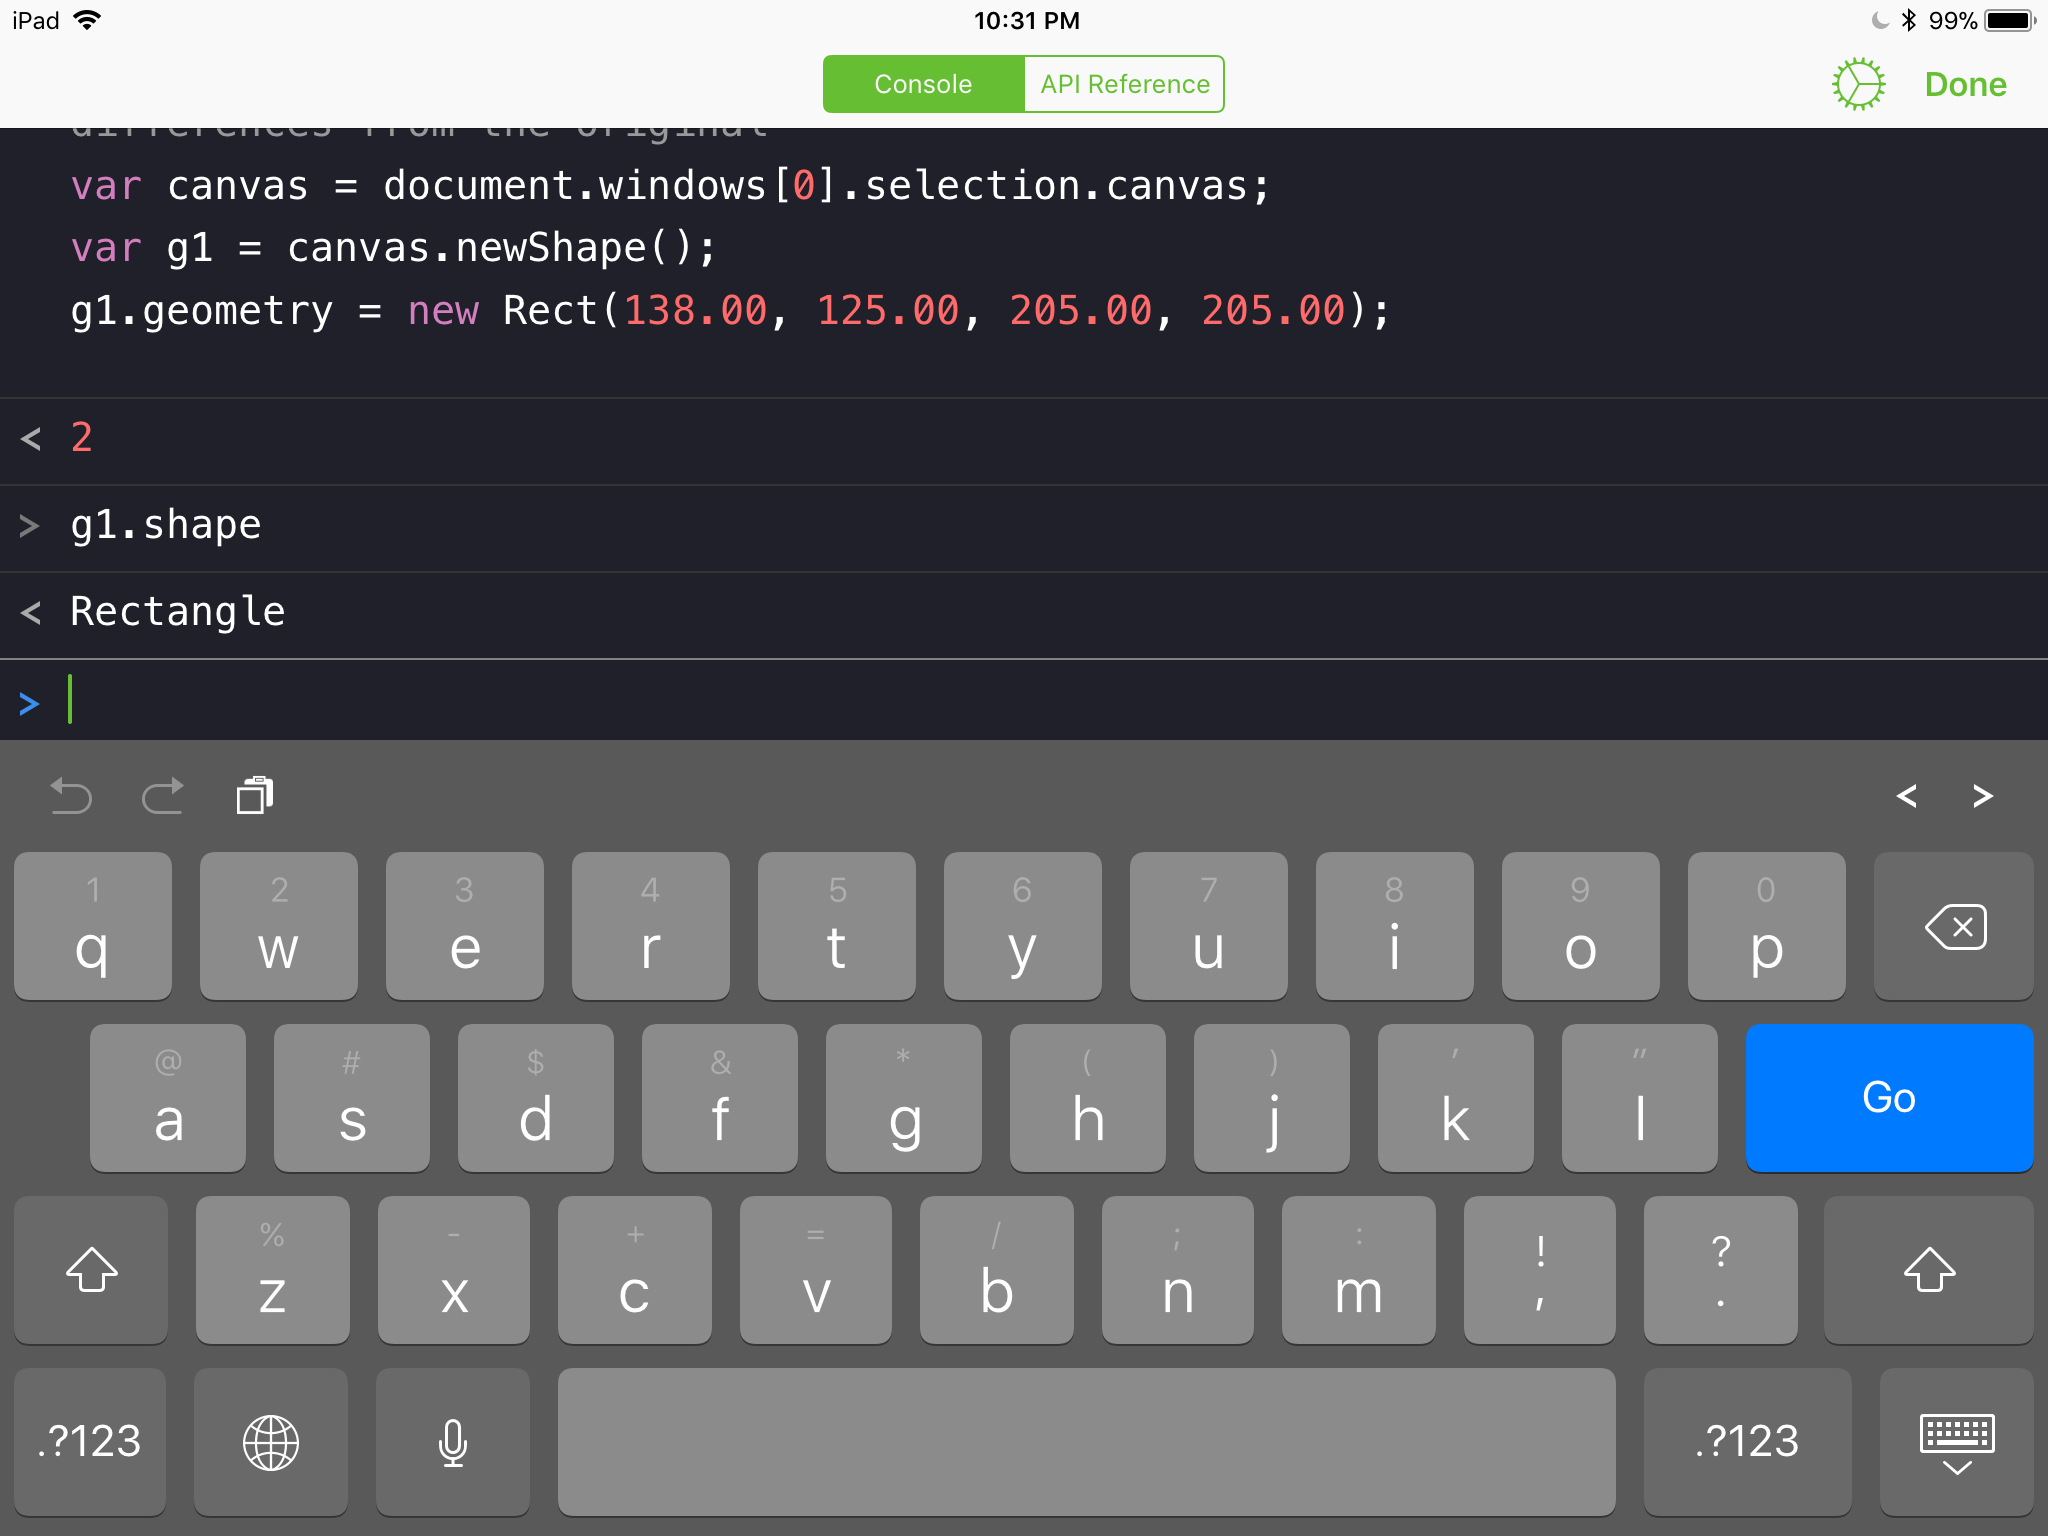Tap the console command input line

(x=1000, y=701)
